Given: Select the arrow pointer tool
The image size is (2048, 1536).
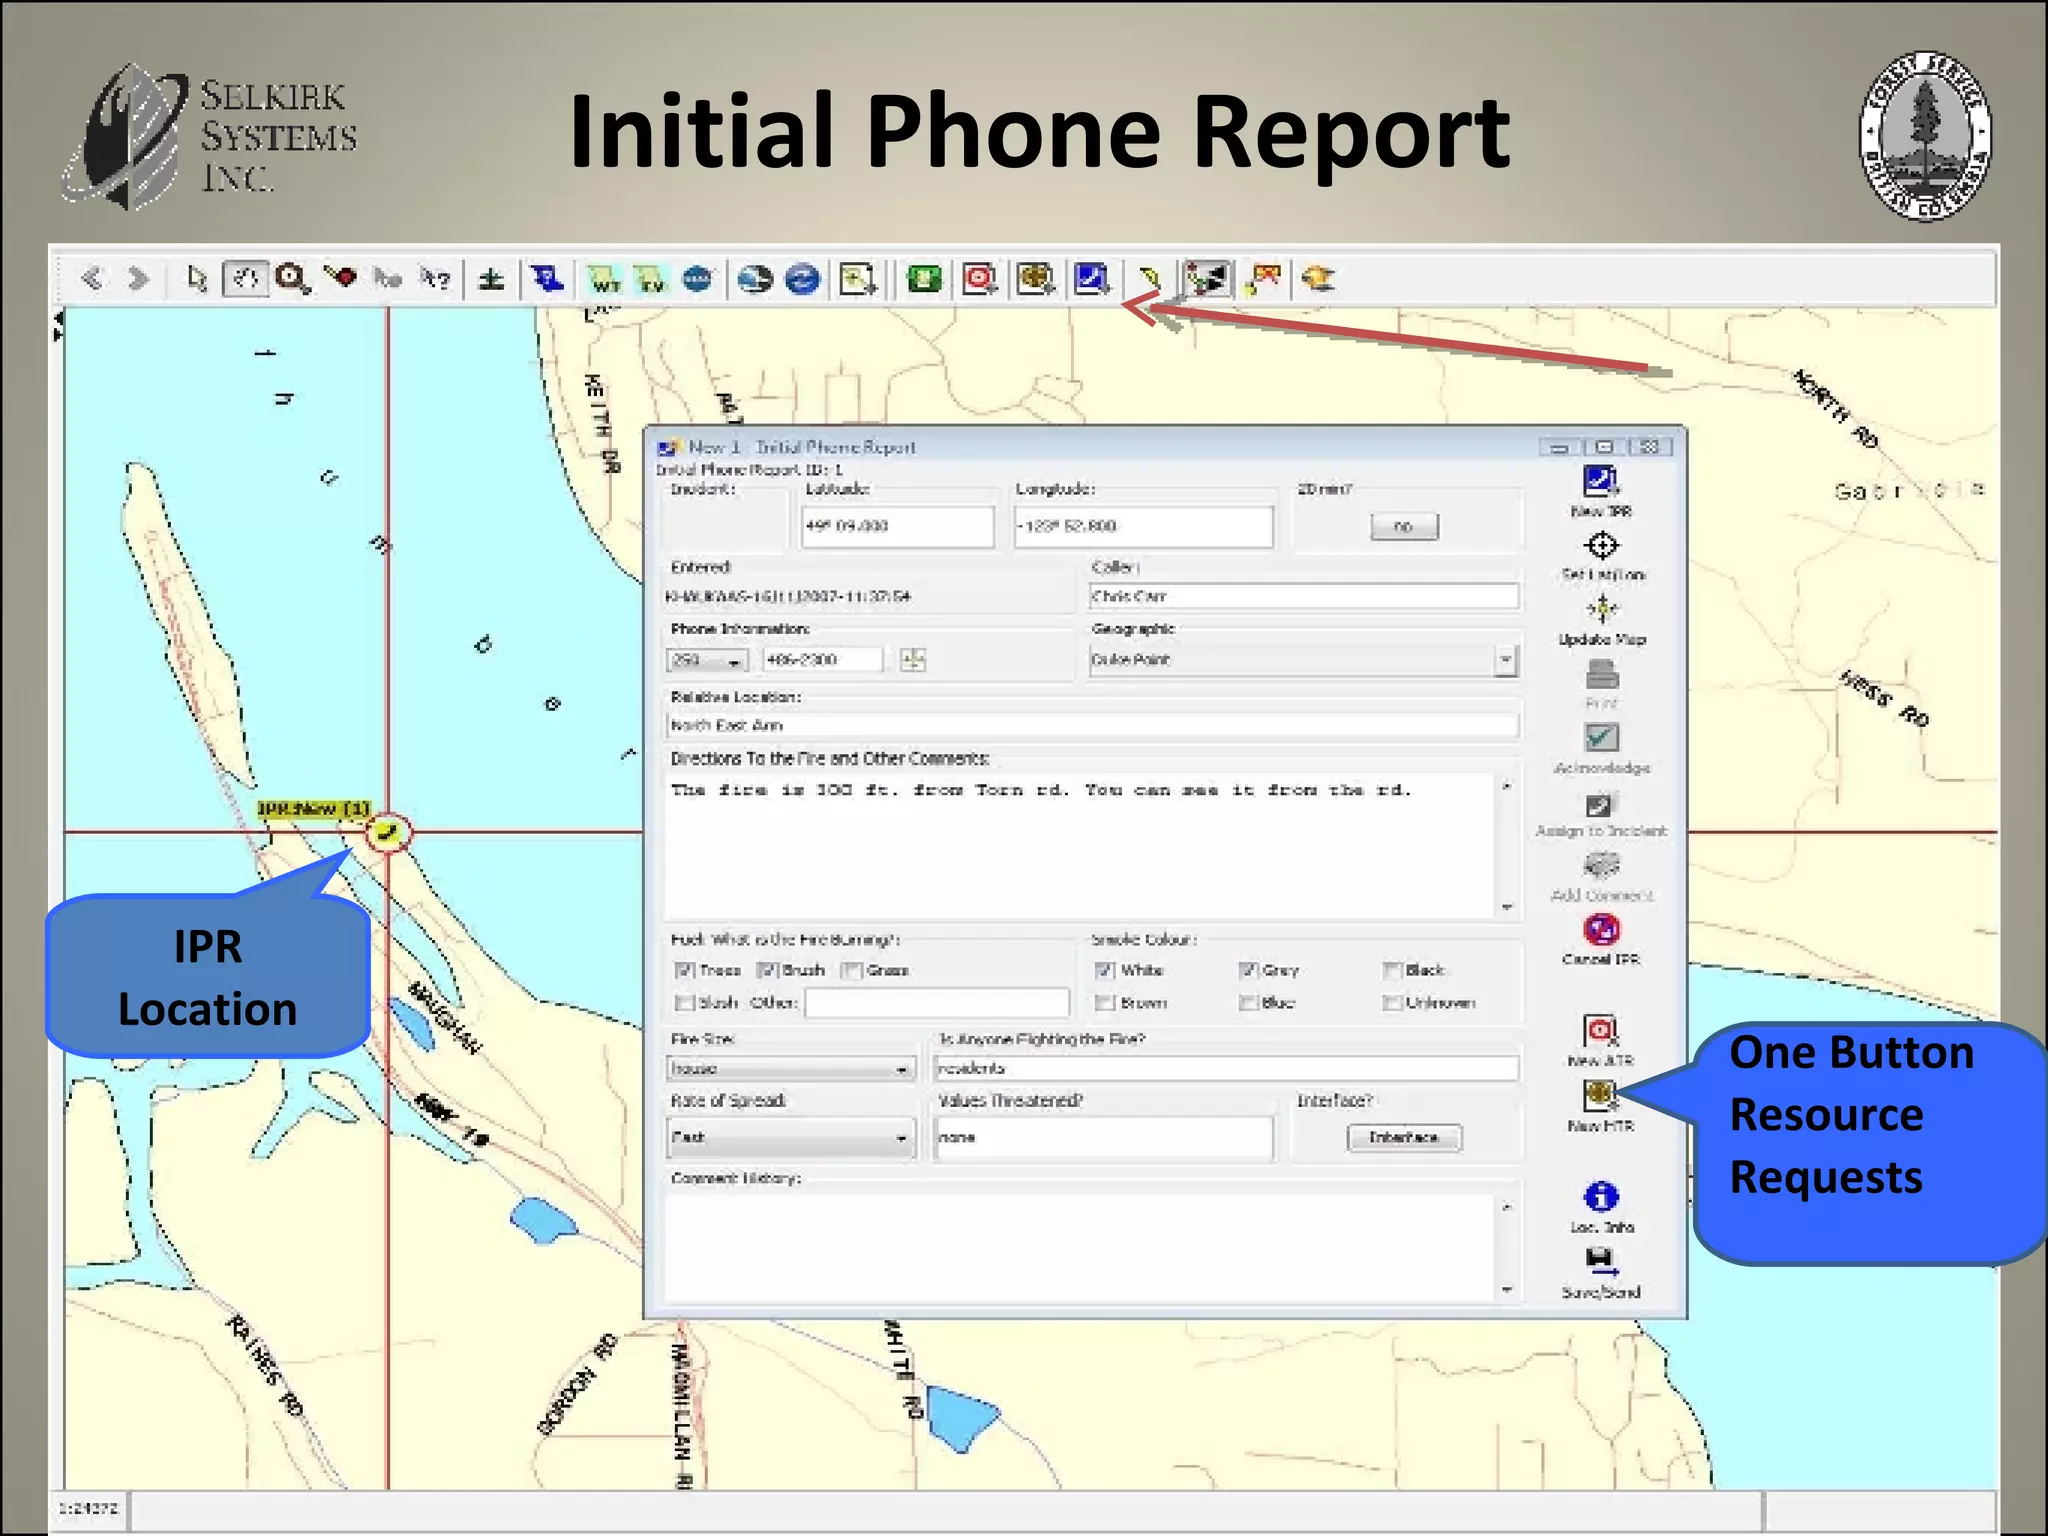Looking at the screenshot, I should pyautogui.click(x=197, y=278).
